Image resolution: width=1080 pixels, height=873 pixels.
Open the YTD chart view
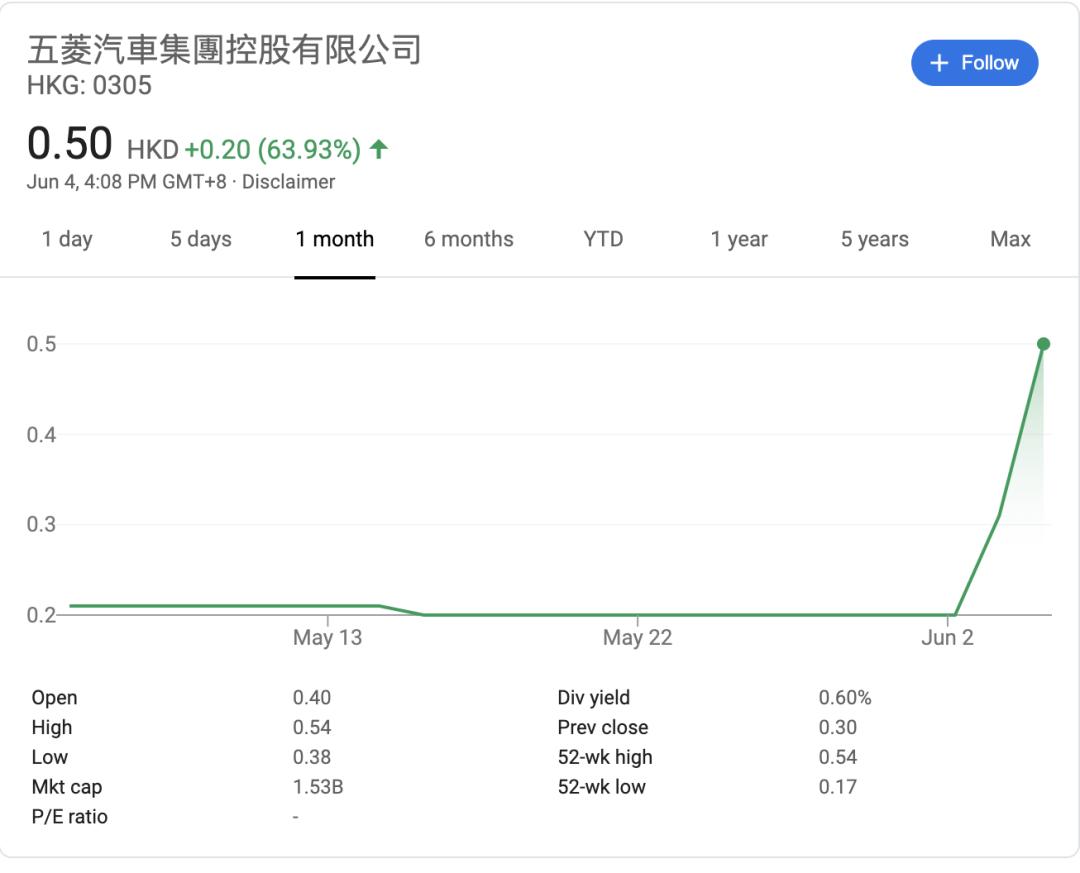pos(603,239)
